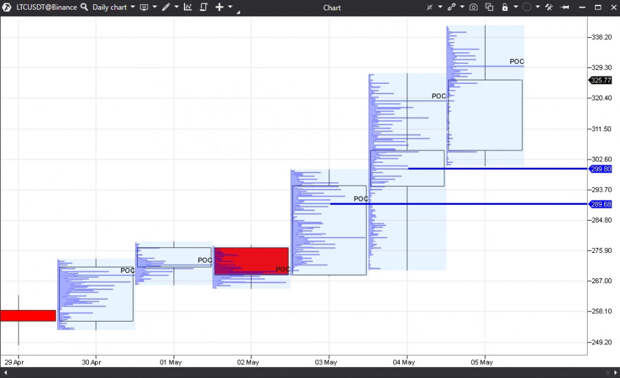Click the clone chart window icon

click(x=489, y=7)
